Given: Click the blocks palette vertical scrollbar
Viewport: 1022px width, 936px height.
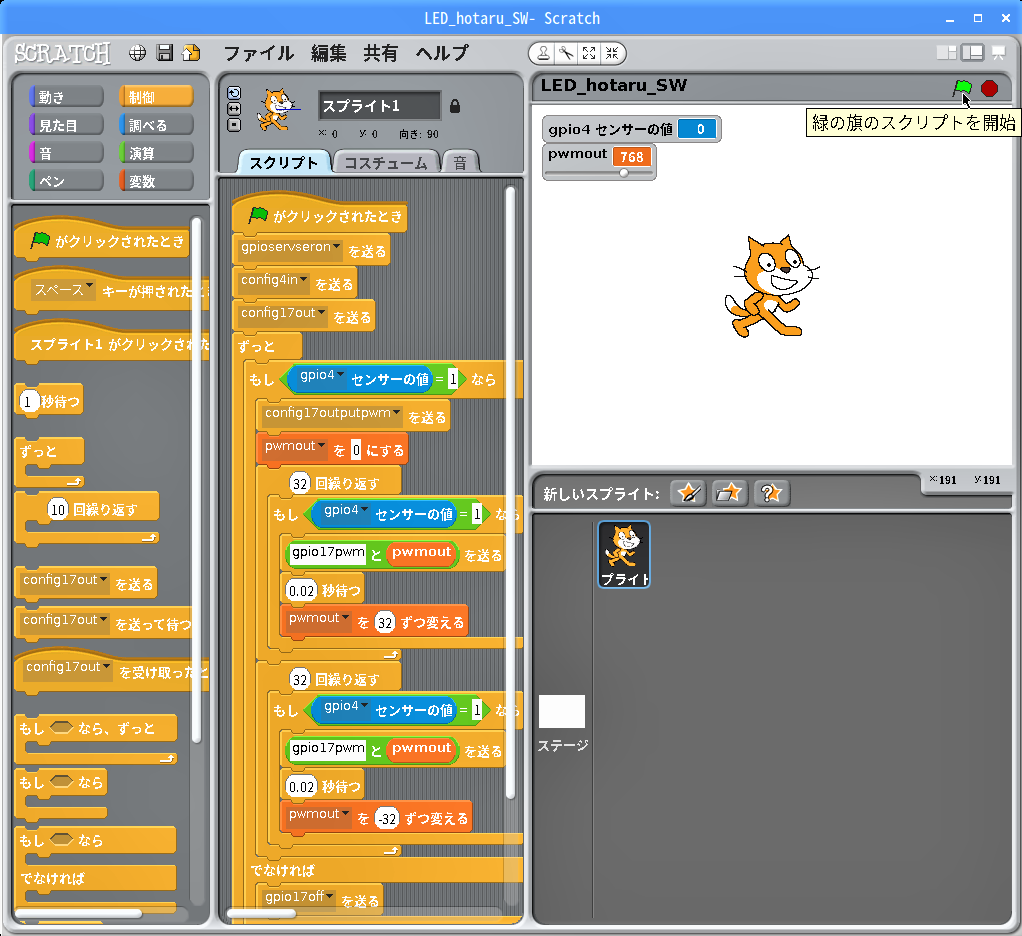Looking at the screenshot, I should coord(196,479).
